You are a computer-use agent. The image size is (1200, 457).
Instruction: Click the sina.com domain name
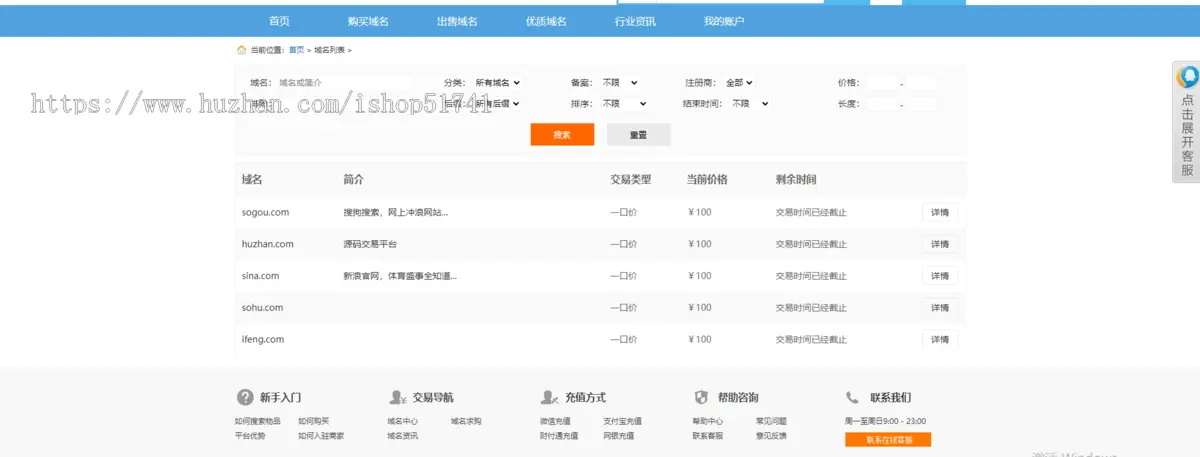pos(260,276)
